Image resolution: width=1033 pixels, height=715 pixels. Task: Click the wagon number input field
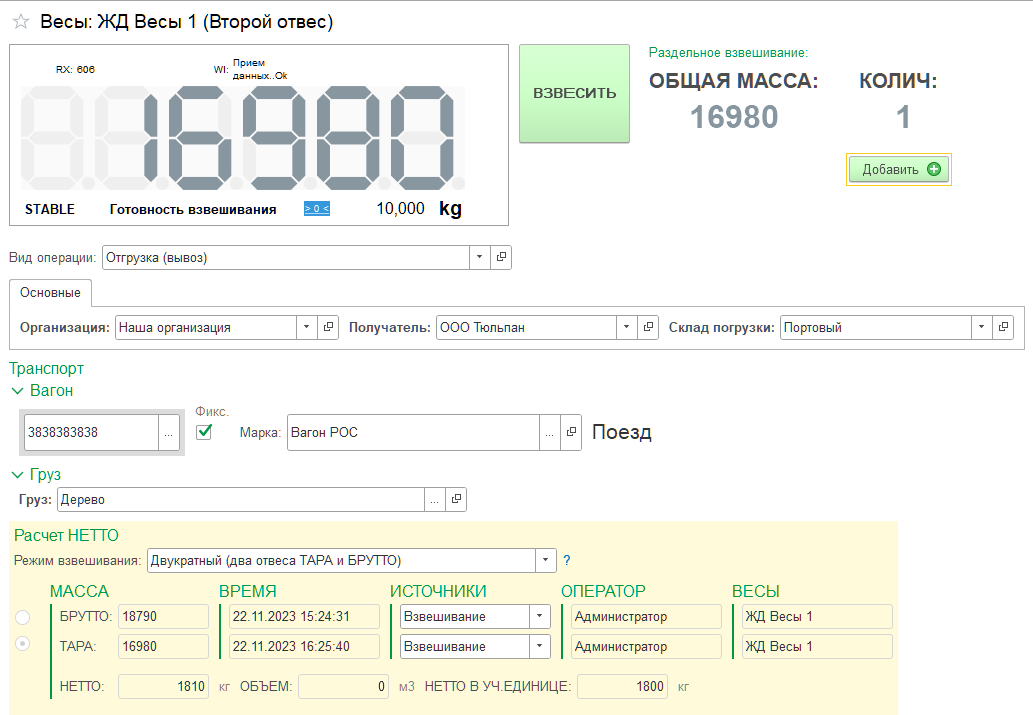pos(91,432)
